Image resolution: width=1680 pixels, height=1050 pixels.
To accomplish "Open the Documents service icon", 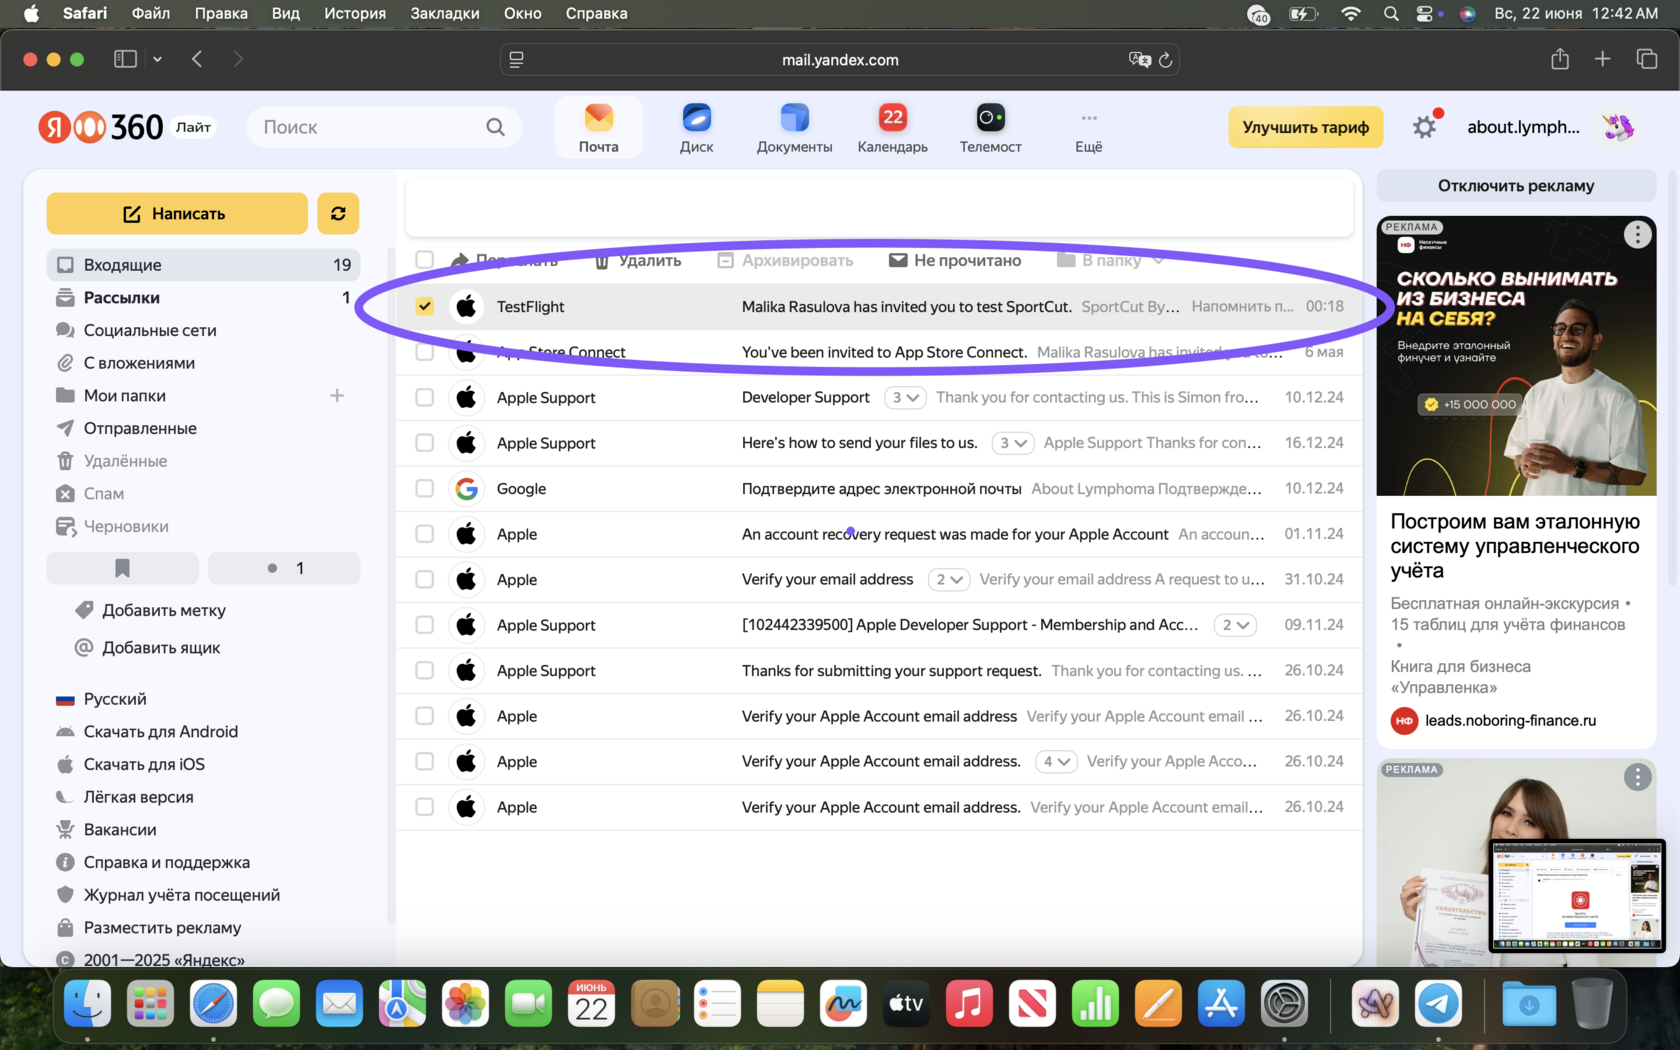I will [x=794, y=128].
